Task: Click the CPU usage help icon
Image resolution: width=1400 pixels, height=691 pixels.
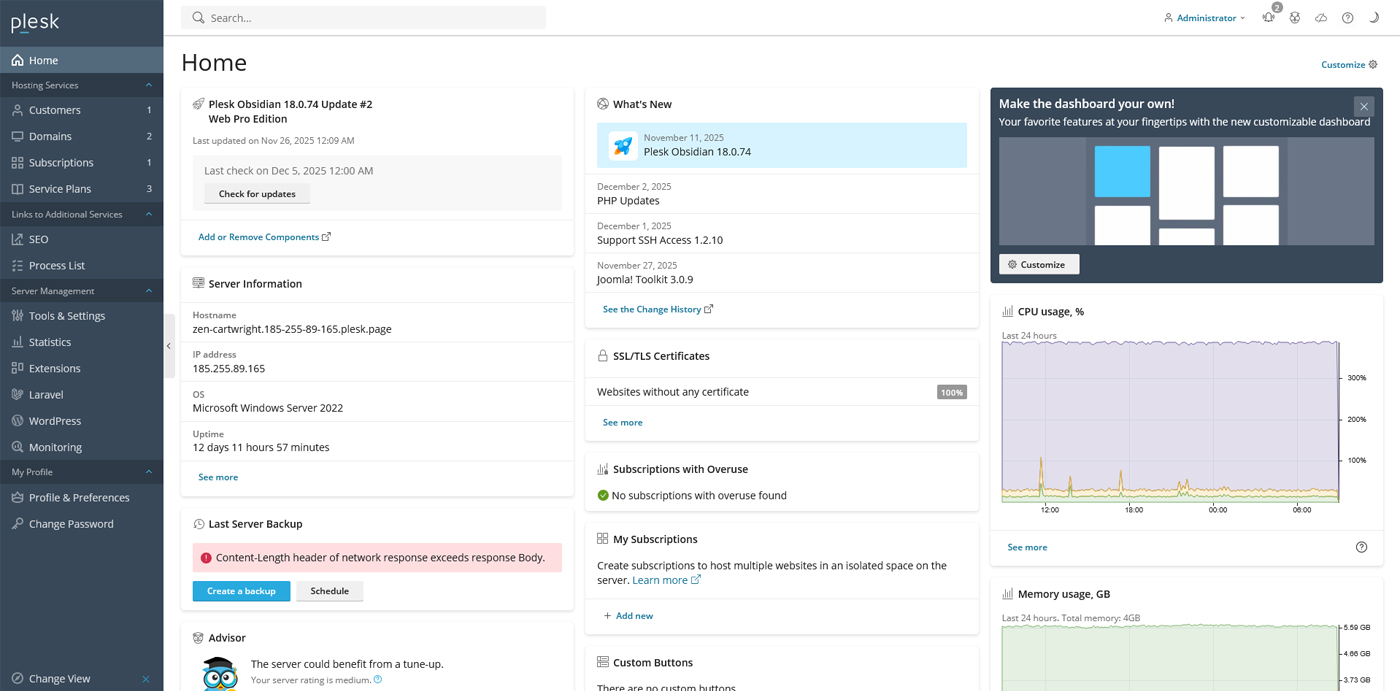Action: [x=1361, y=547]
